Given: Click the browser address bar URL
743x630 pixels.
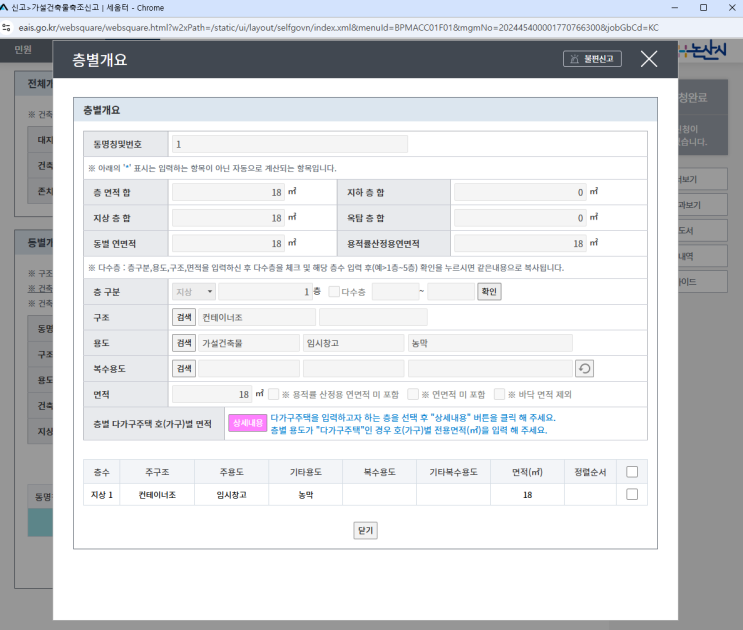Looking at the screenshot, I should [338, 27].
